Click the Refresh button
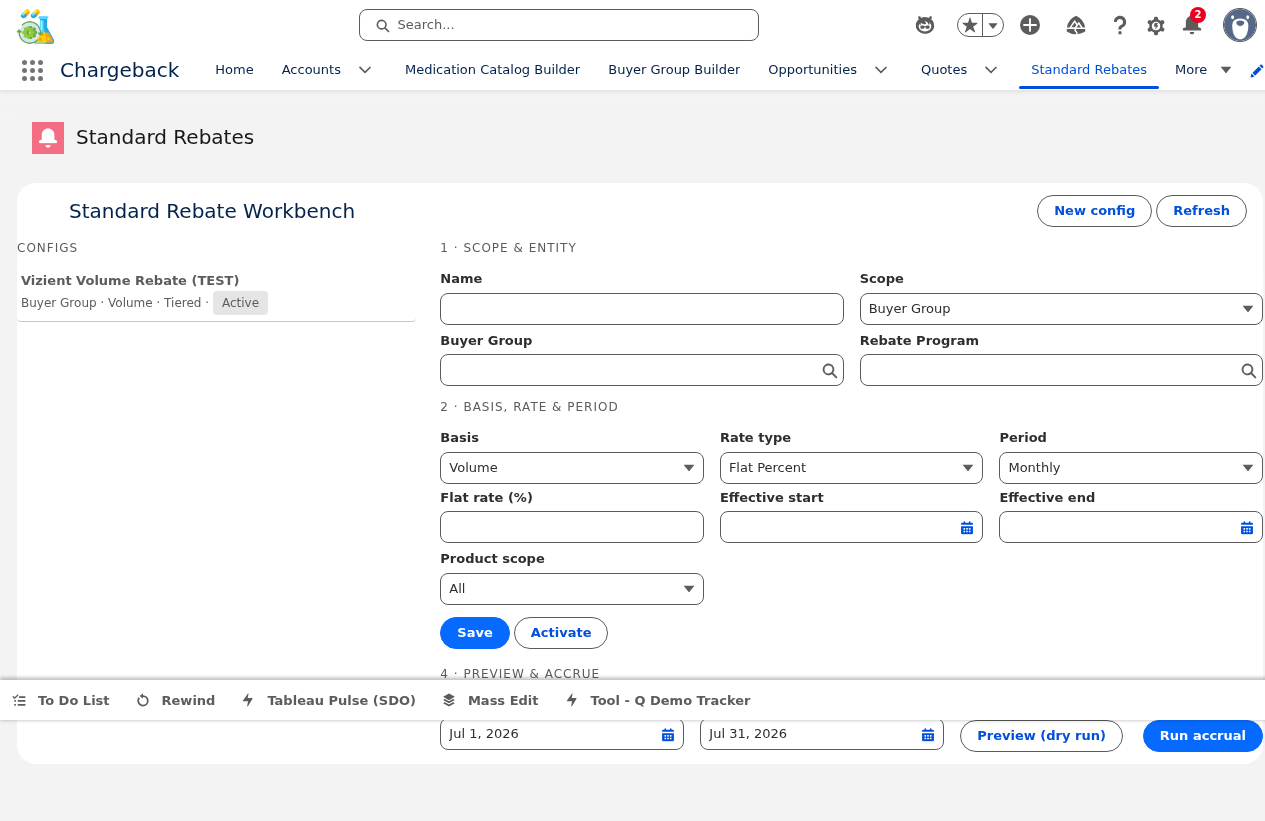 [1201, 211]
